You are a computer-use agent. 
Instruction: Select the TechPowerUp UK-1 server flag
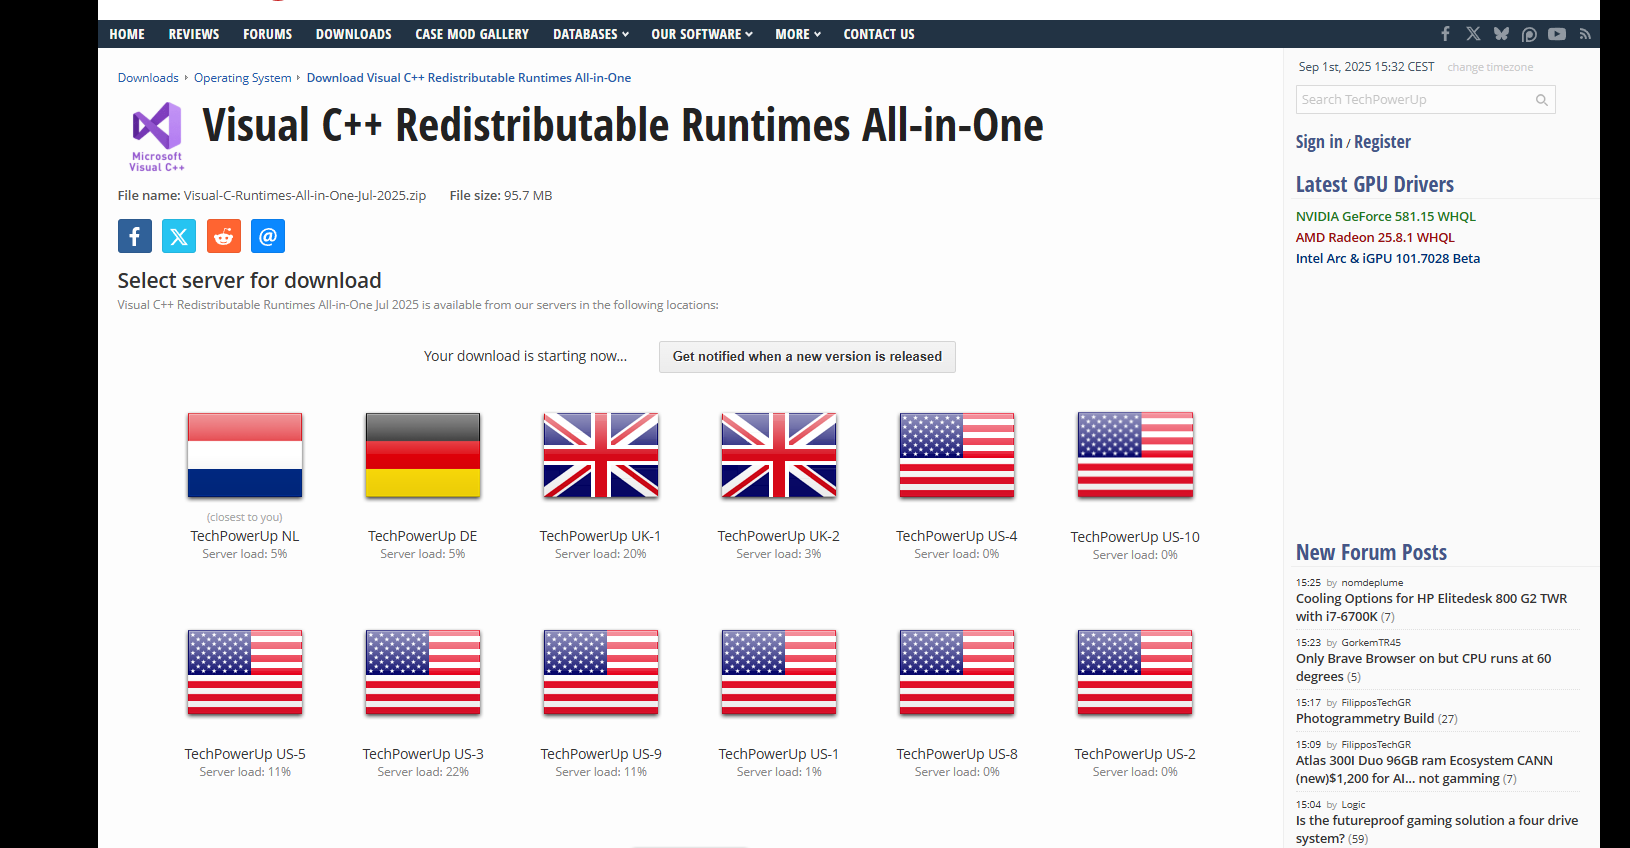[x=601, y=455]
